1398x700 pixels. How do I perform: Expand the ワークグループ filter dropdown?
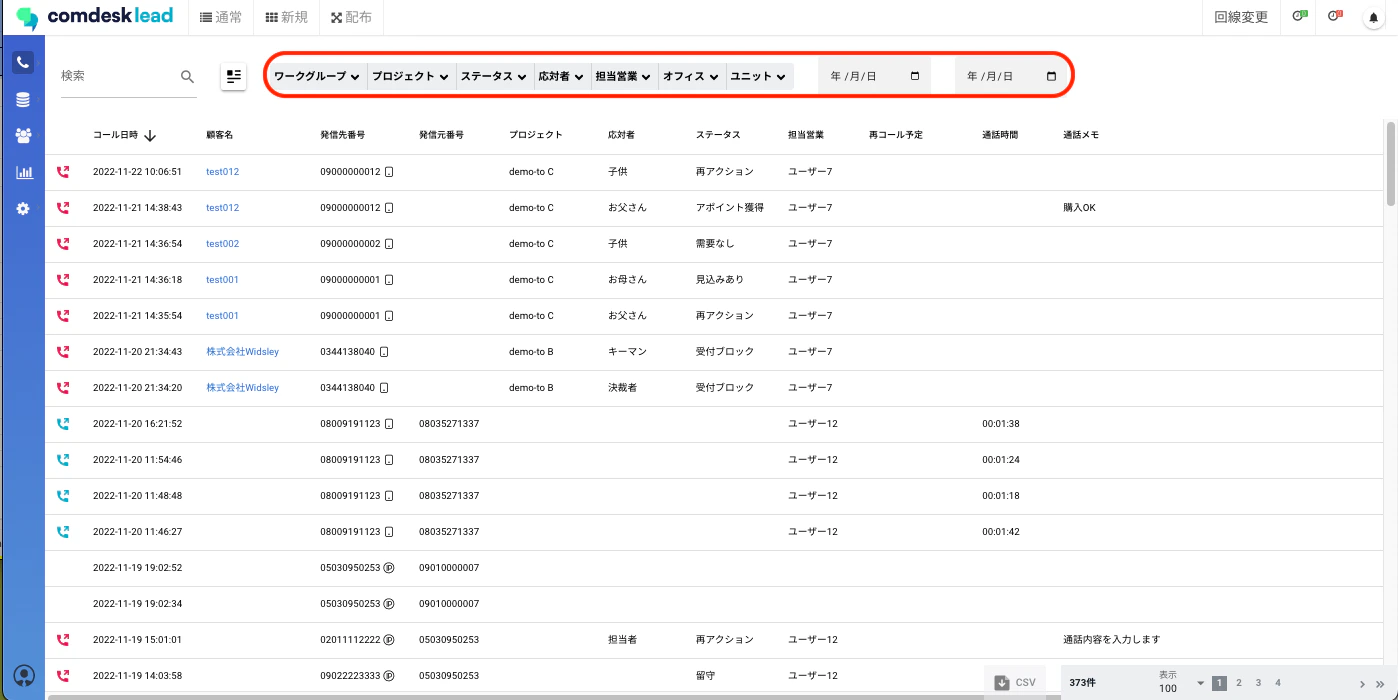pos(317,76)
